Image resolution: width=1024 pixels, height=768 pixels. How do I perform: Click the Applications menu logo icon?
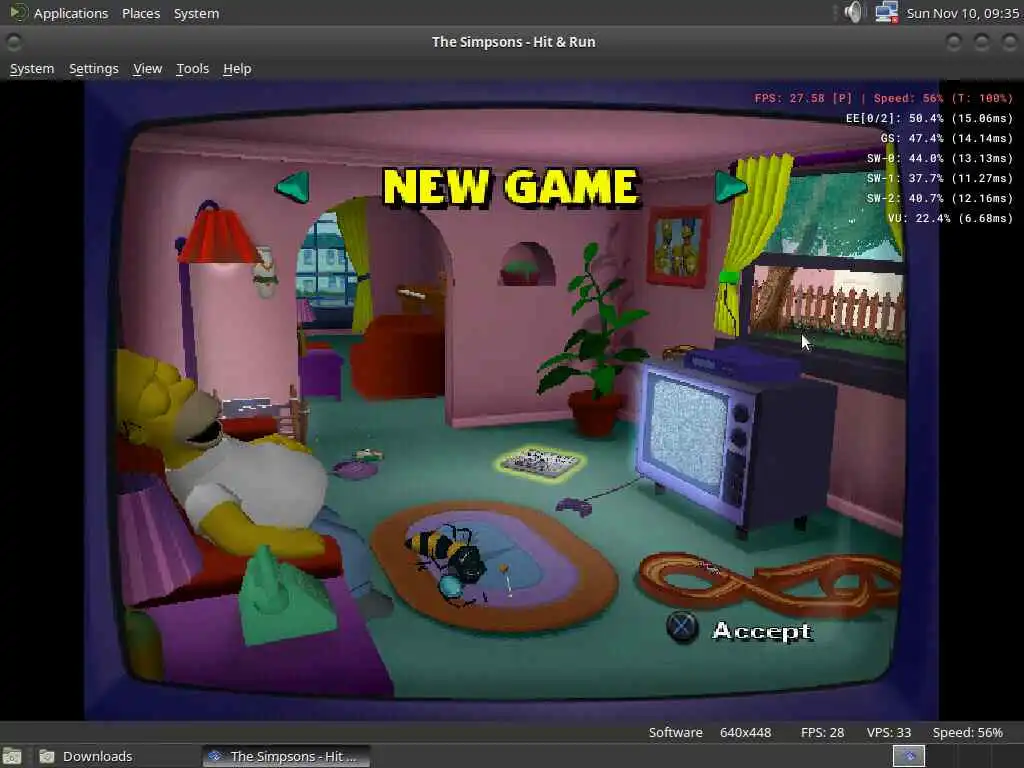click(x=18, y=12)
